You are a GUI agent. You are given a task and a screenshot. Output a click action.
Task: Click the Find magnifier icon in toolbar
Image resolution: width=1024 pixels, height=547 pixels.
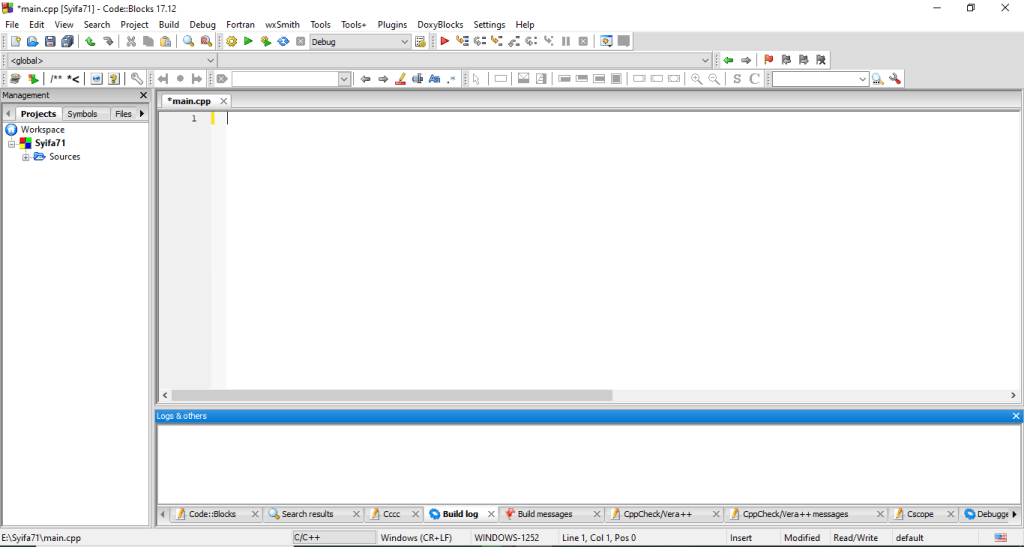(x=188, y=42)
